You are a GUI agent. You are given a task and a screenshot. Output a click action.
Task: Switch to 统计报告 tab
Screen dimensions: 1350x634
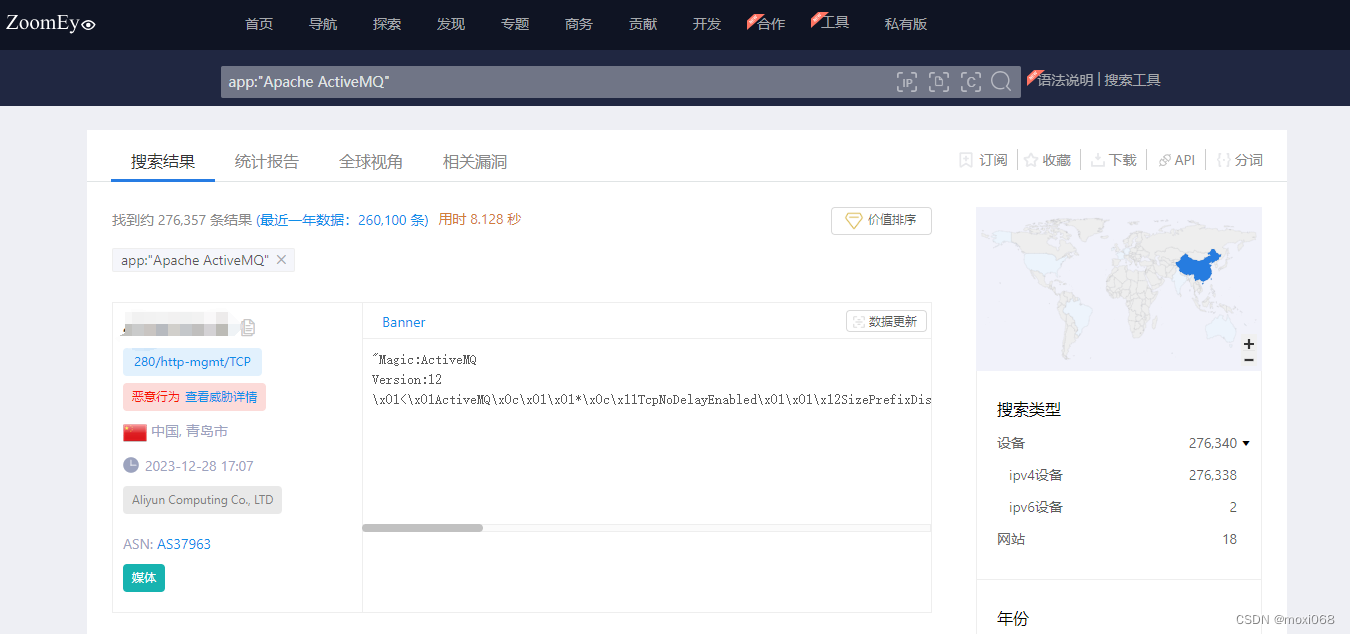point(267,161)
